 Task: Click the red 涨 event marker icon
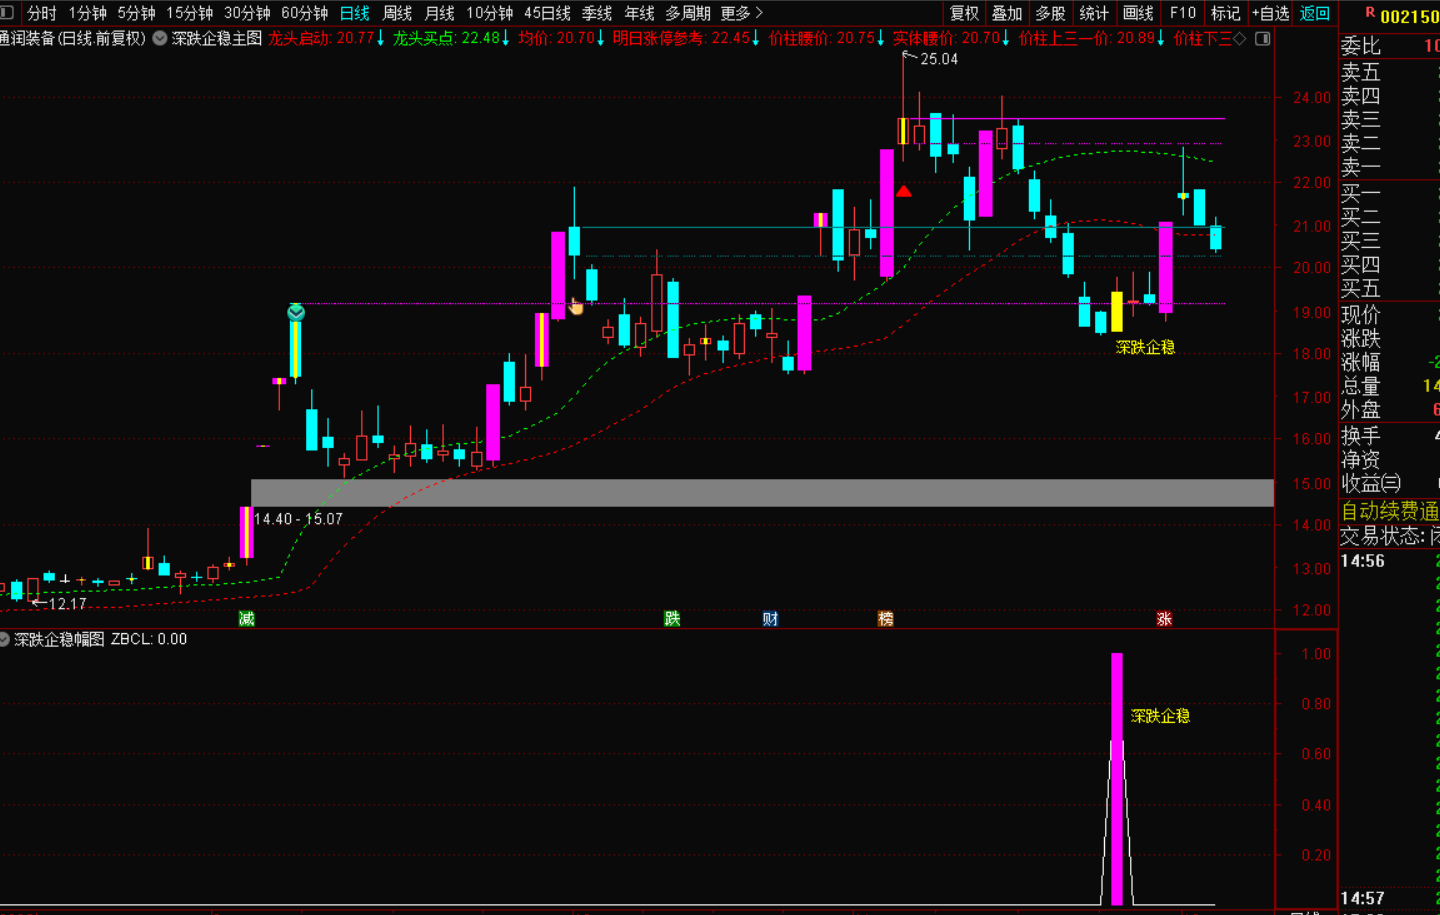click(1164, 619)
